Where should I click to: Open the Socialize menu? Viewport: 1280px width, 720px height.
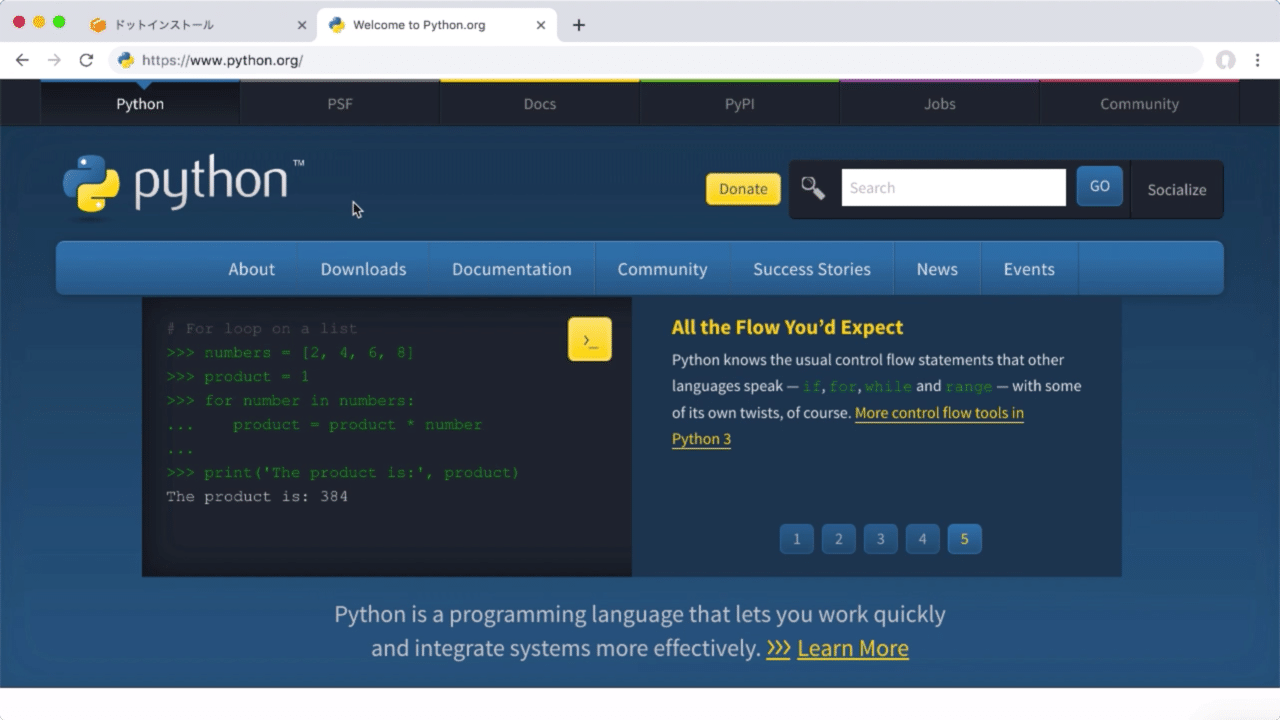[x=1177, y=190]
